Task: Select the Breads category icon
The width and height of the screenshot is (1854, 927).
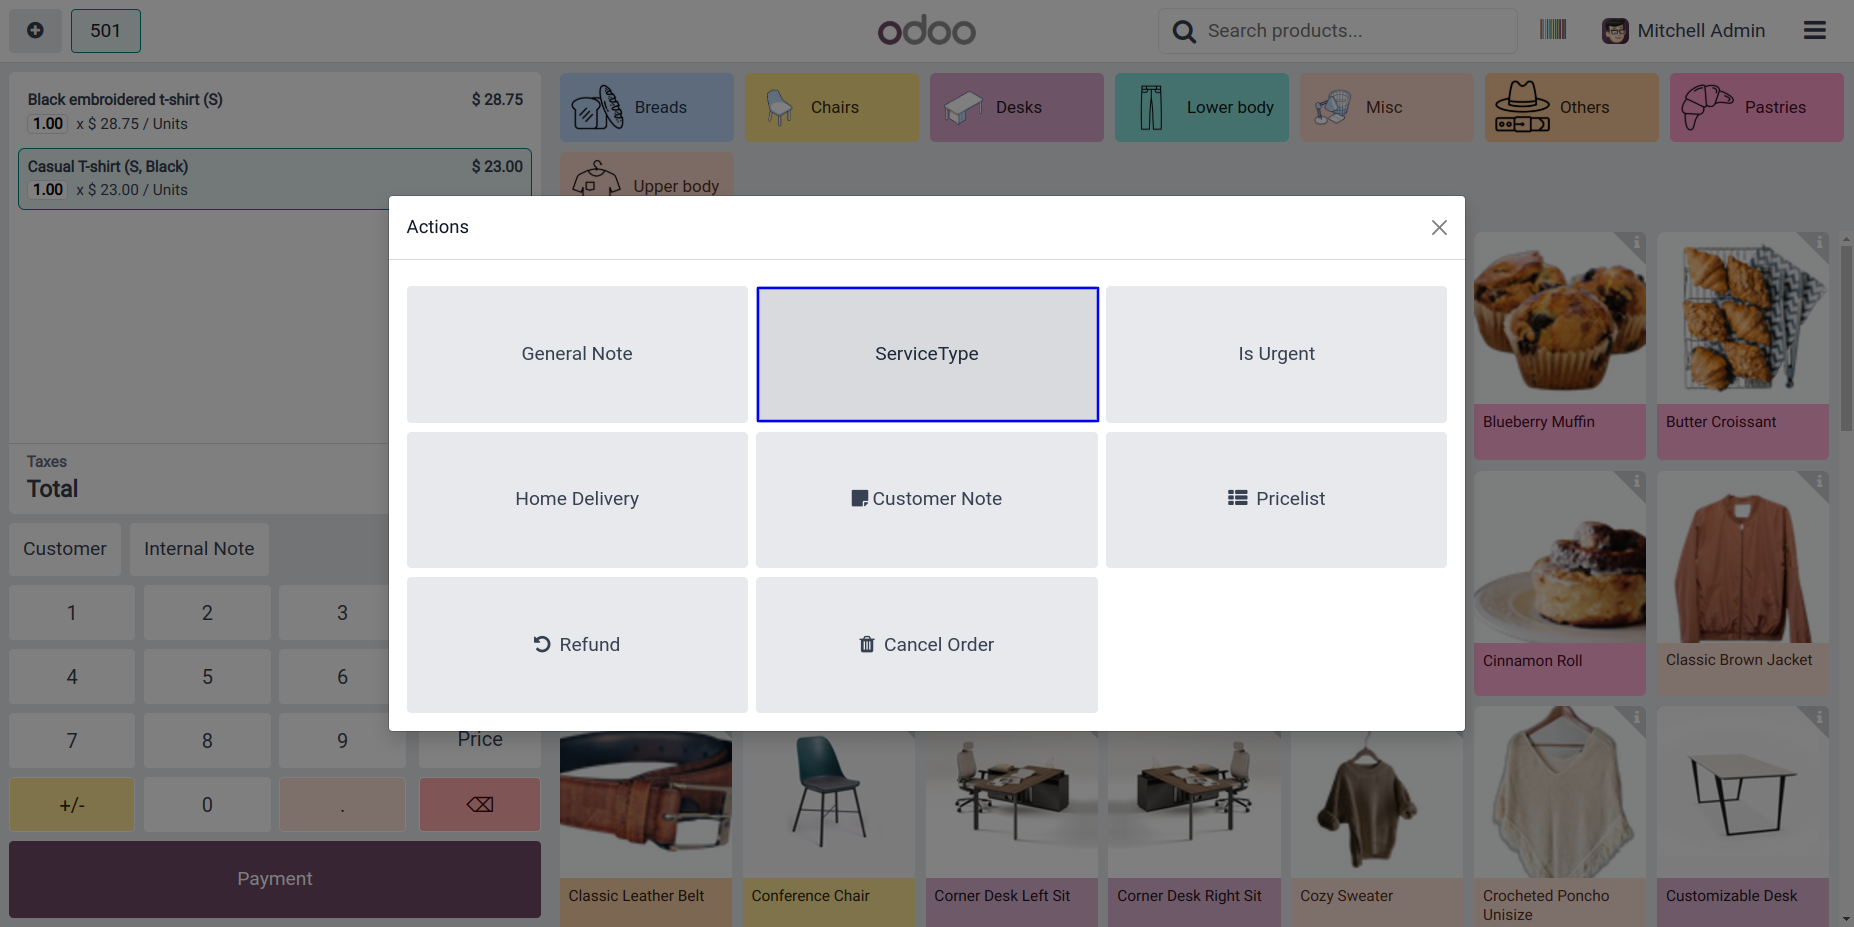Action: (x=597, y=107)
